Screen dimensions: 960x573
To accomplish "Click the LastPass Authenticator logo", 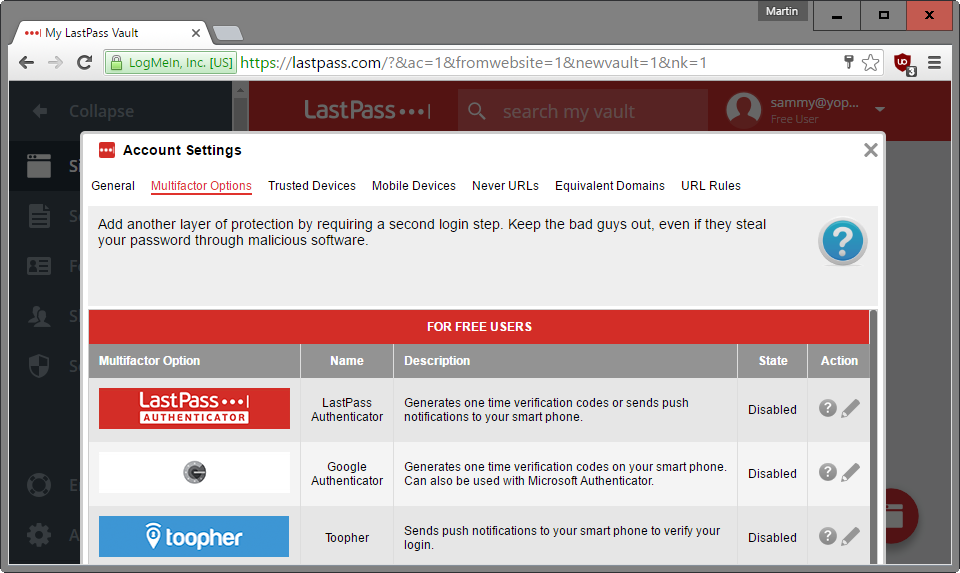I will click(x=194, y=408).
